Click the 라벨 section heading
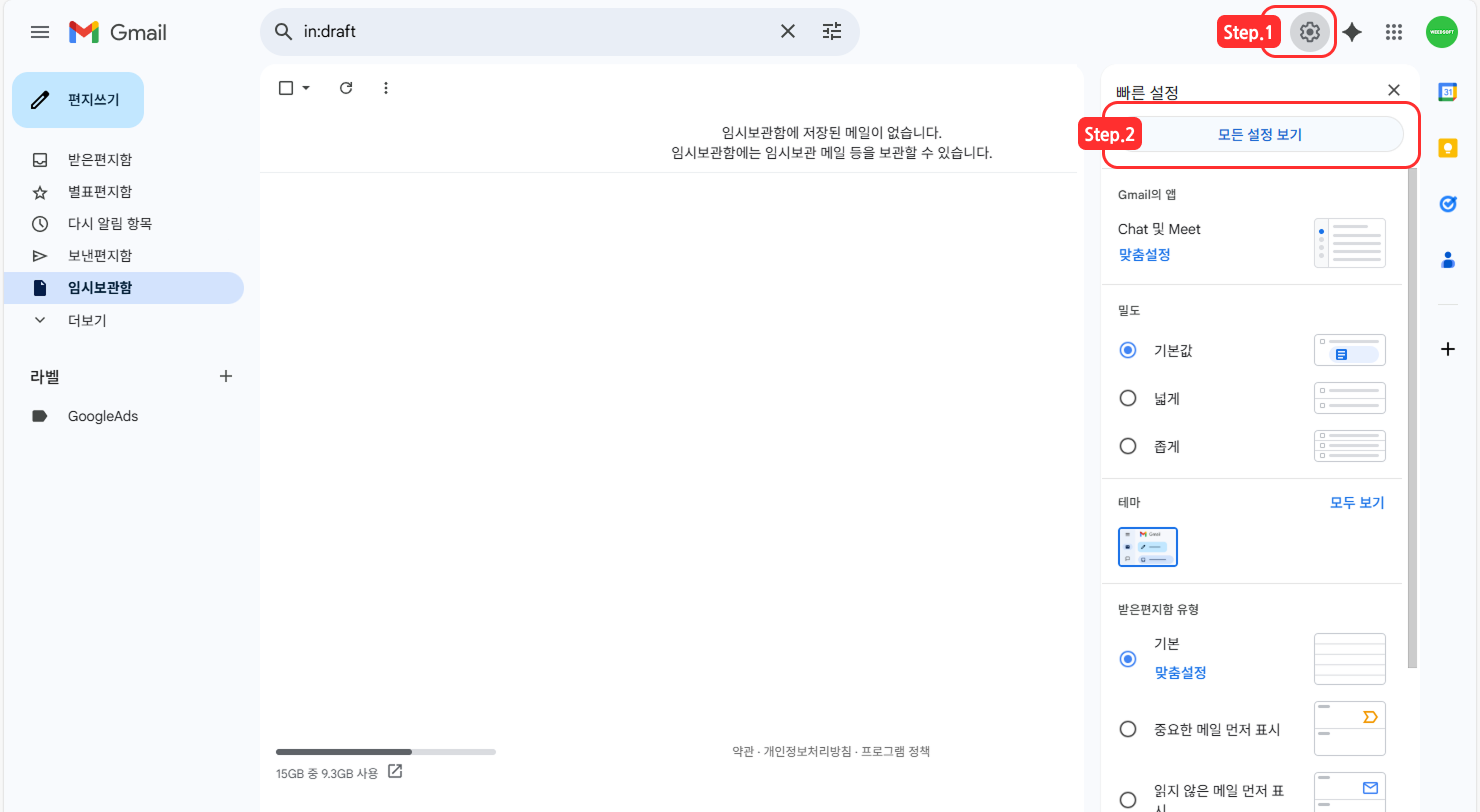1480x812 pixels. pos(45,377)
